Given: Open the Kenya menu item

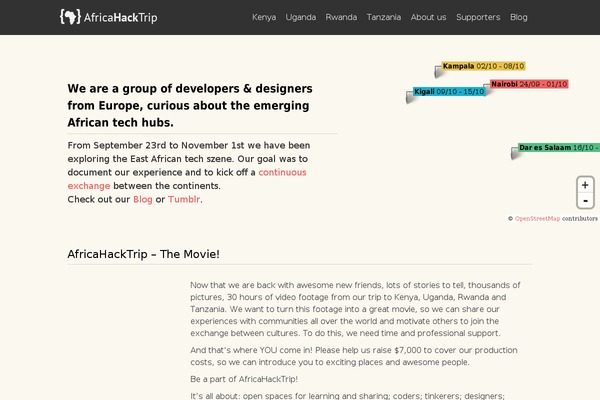Looking at the screenshot, I should pos(264,17).
